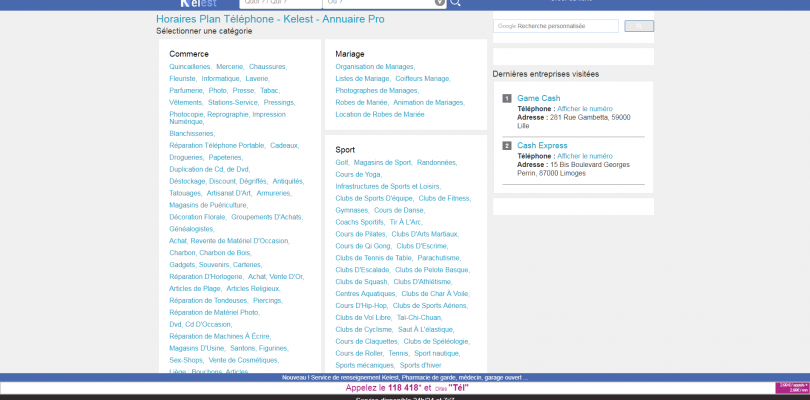The image size is (810, 400).
Task: Go to Cours de Yoga listings
Action: pos(358,174)
